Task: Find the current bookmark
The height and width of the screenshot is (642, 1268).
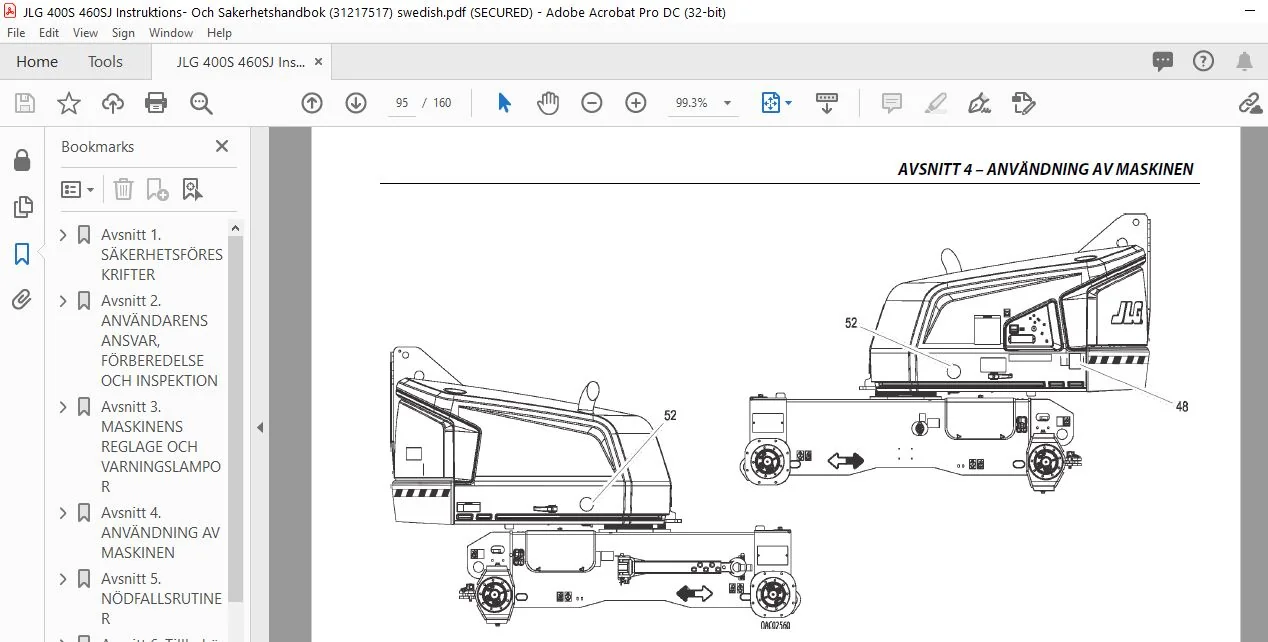Action: tap(193, 189)
